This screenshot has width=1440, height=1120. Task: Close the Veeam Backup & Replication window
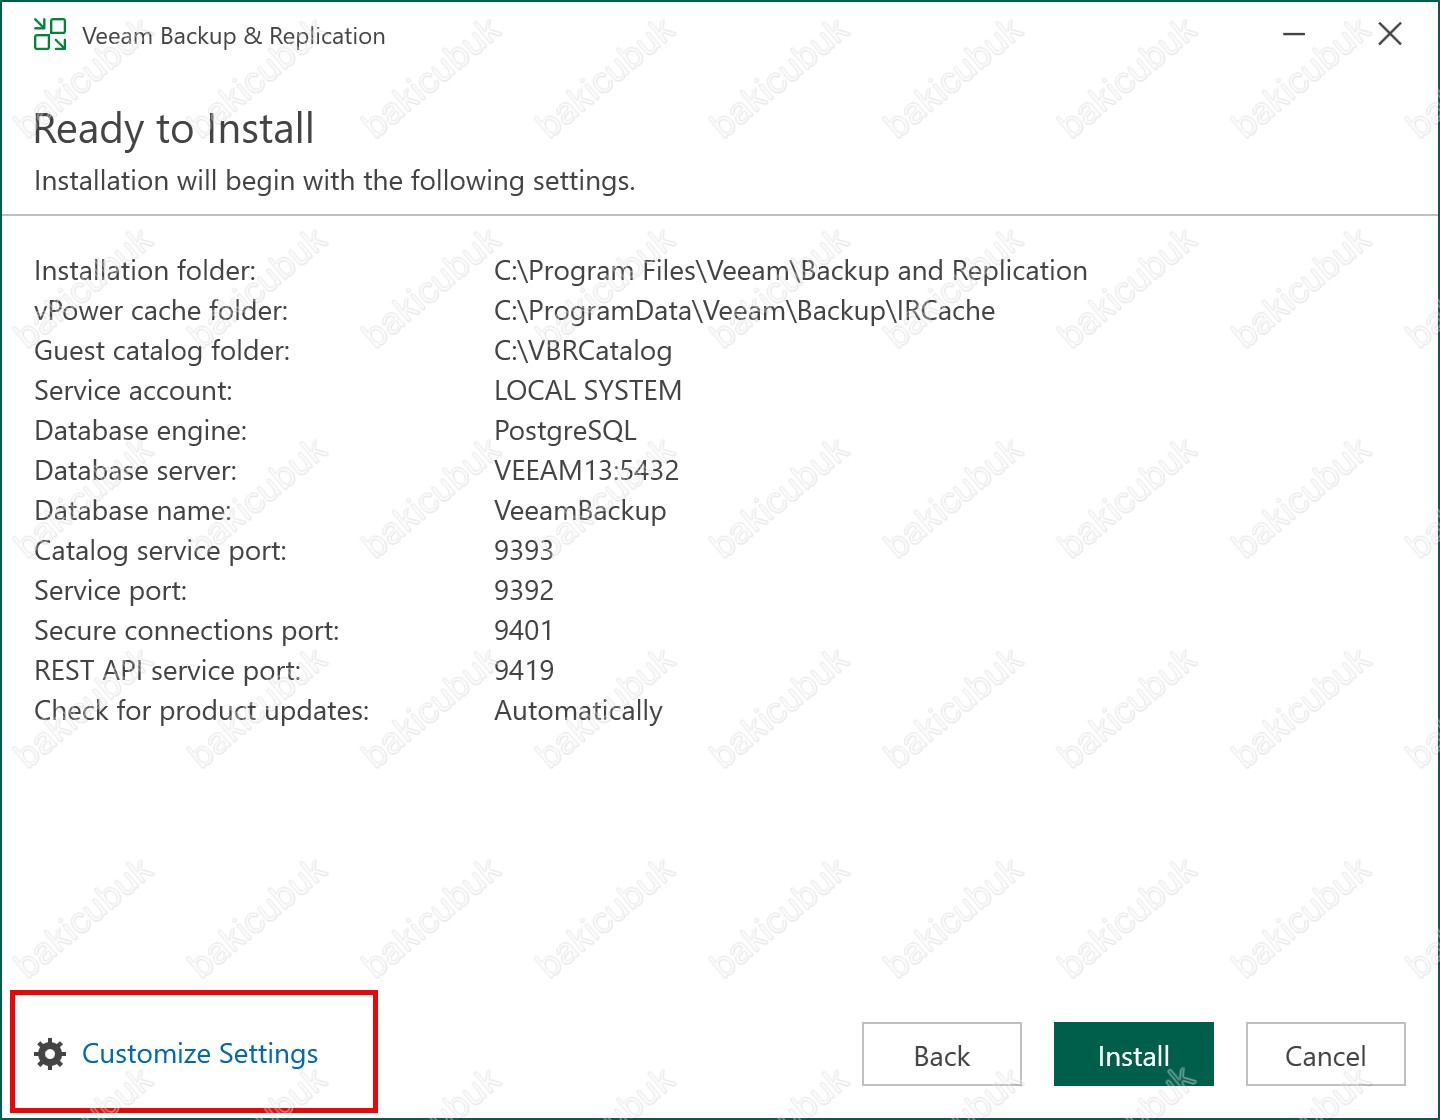(x=1389, y=35)
